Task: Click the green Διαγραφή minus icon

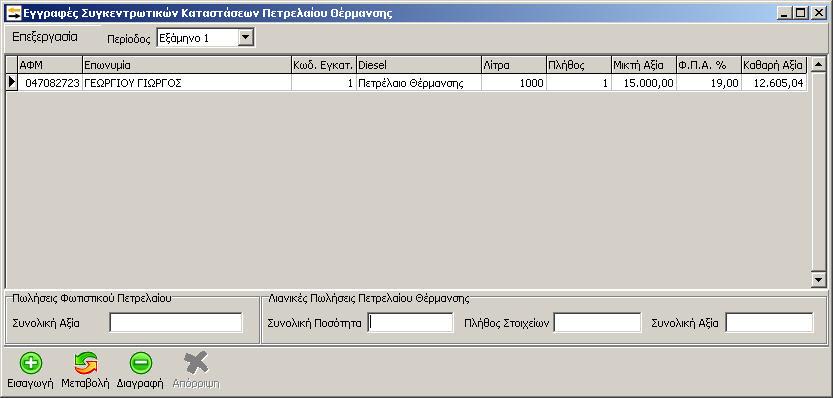Action: pyautogui.click(x=141, y=363)
